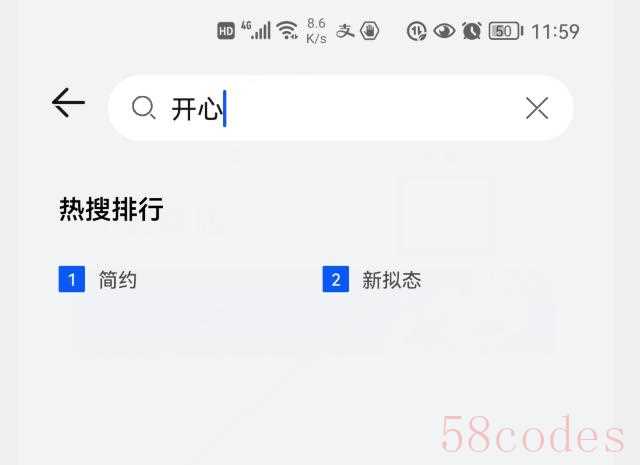Tap the 4G signal strength icon
640x465 pixels.
click(x=256, y=30)
